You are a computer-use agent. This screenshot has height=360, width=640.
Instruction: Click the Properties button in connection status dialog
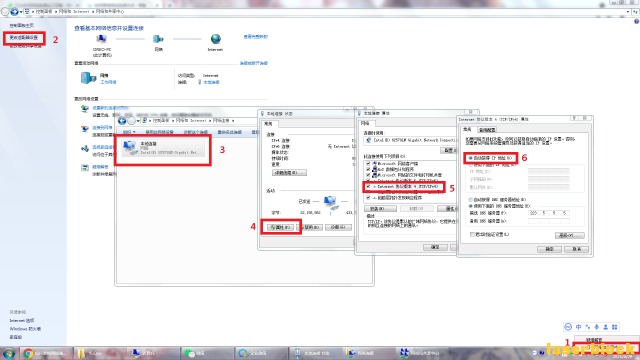pos(280,227)
